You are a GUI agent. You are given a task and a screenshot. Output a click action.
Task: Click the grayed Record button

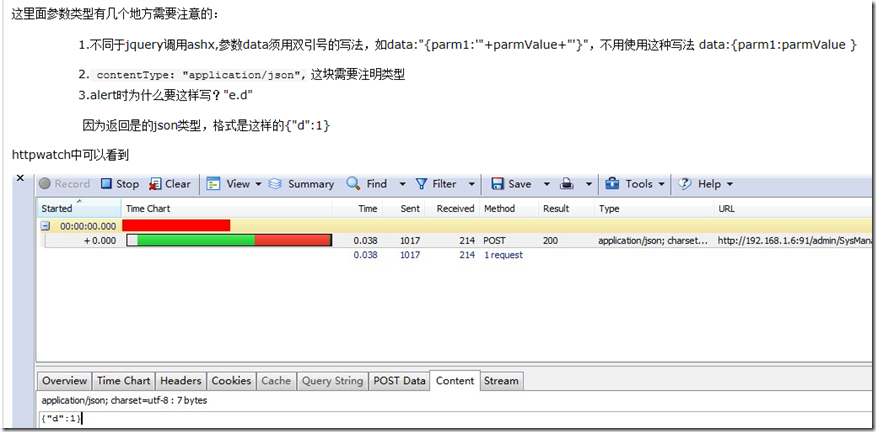click(x=65, y=184)
